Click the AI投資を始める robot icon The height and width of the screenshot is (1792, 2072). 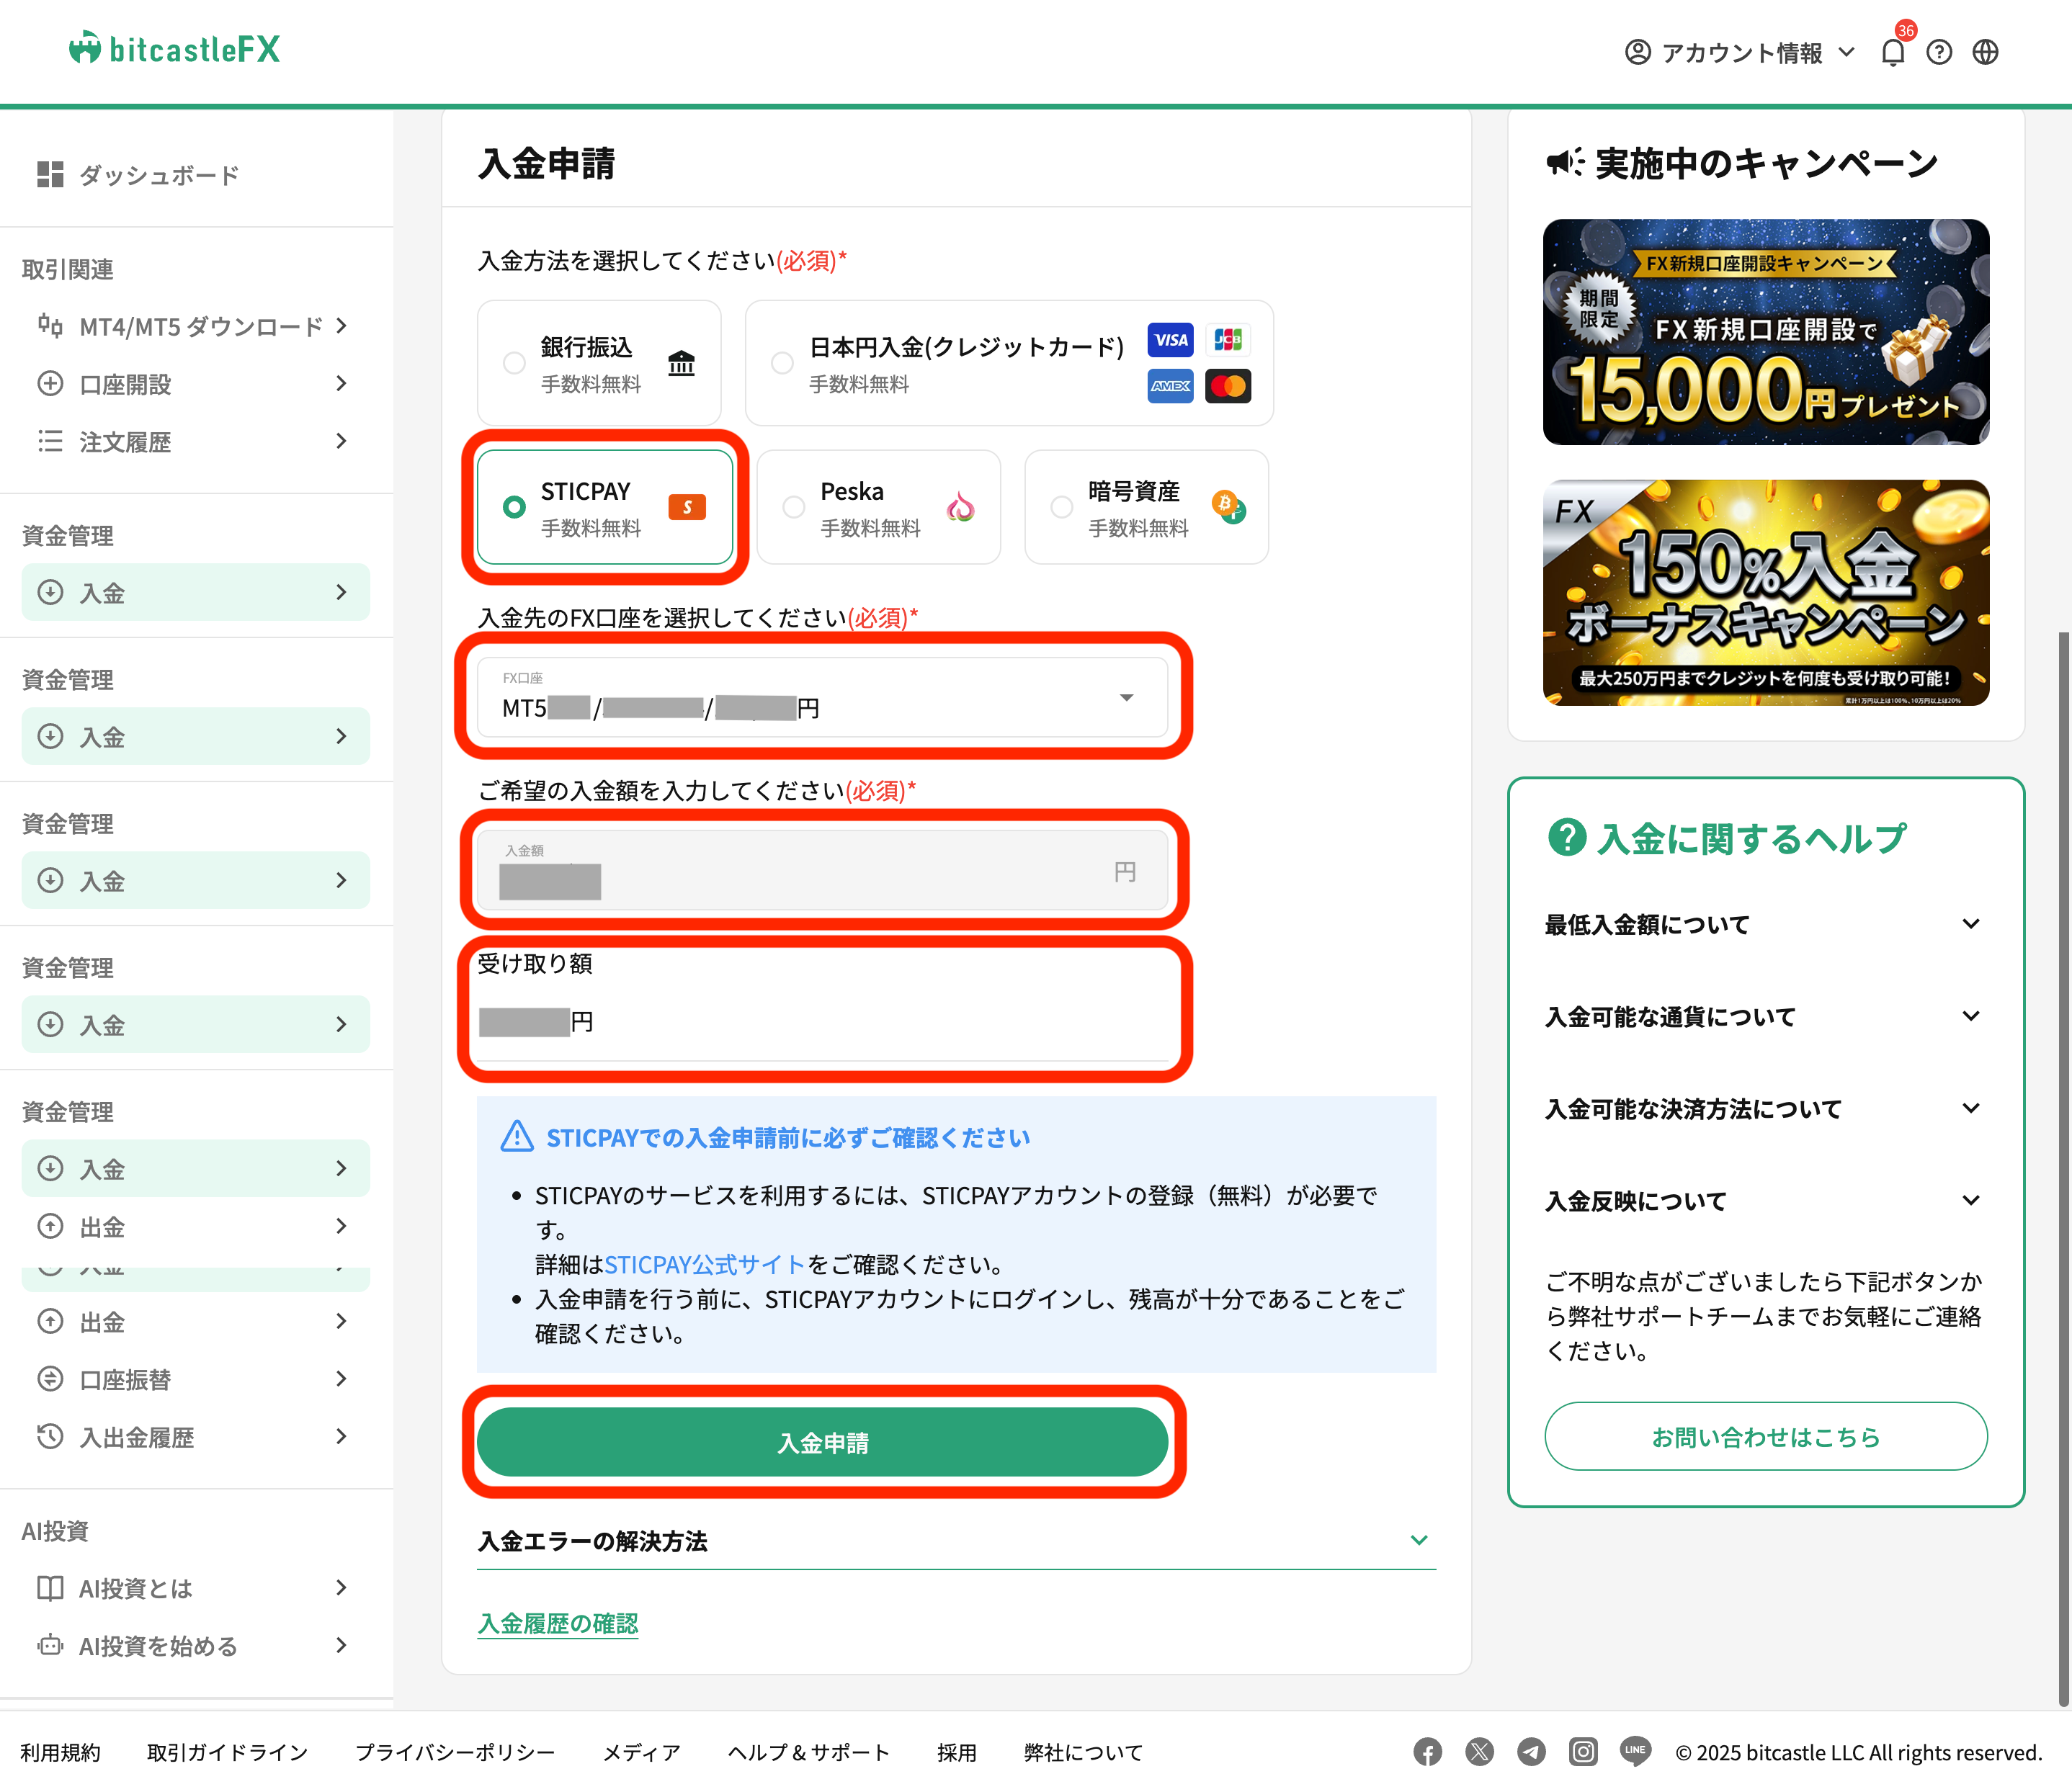pyautogui.click(x=50, y=1645)
